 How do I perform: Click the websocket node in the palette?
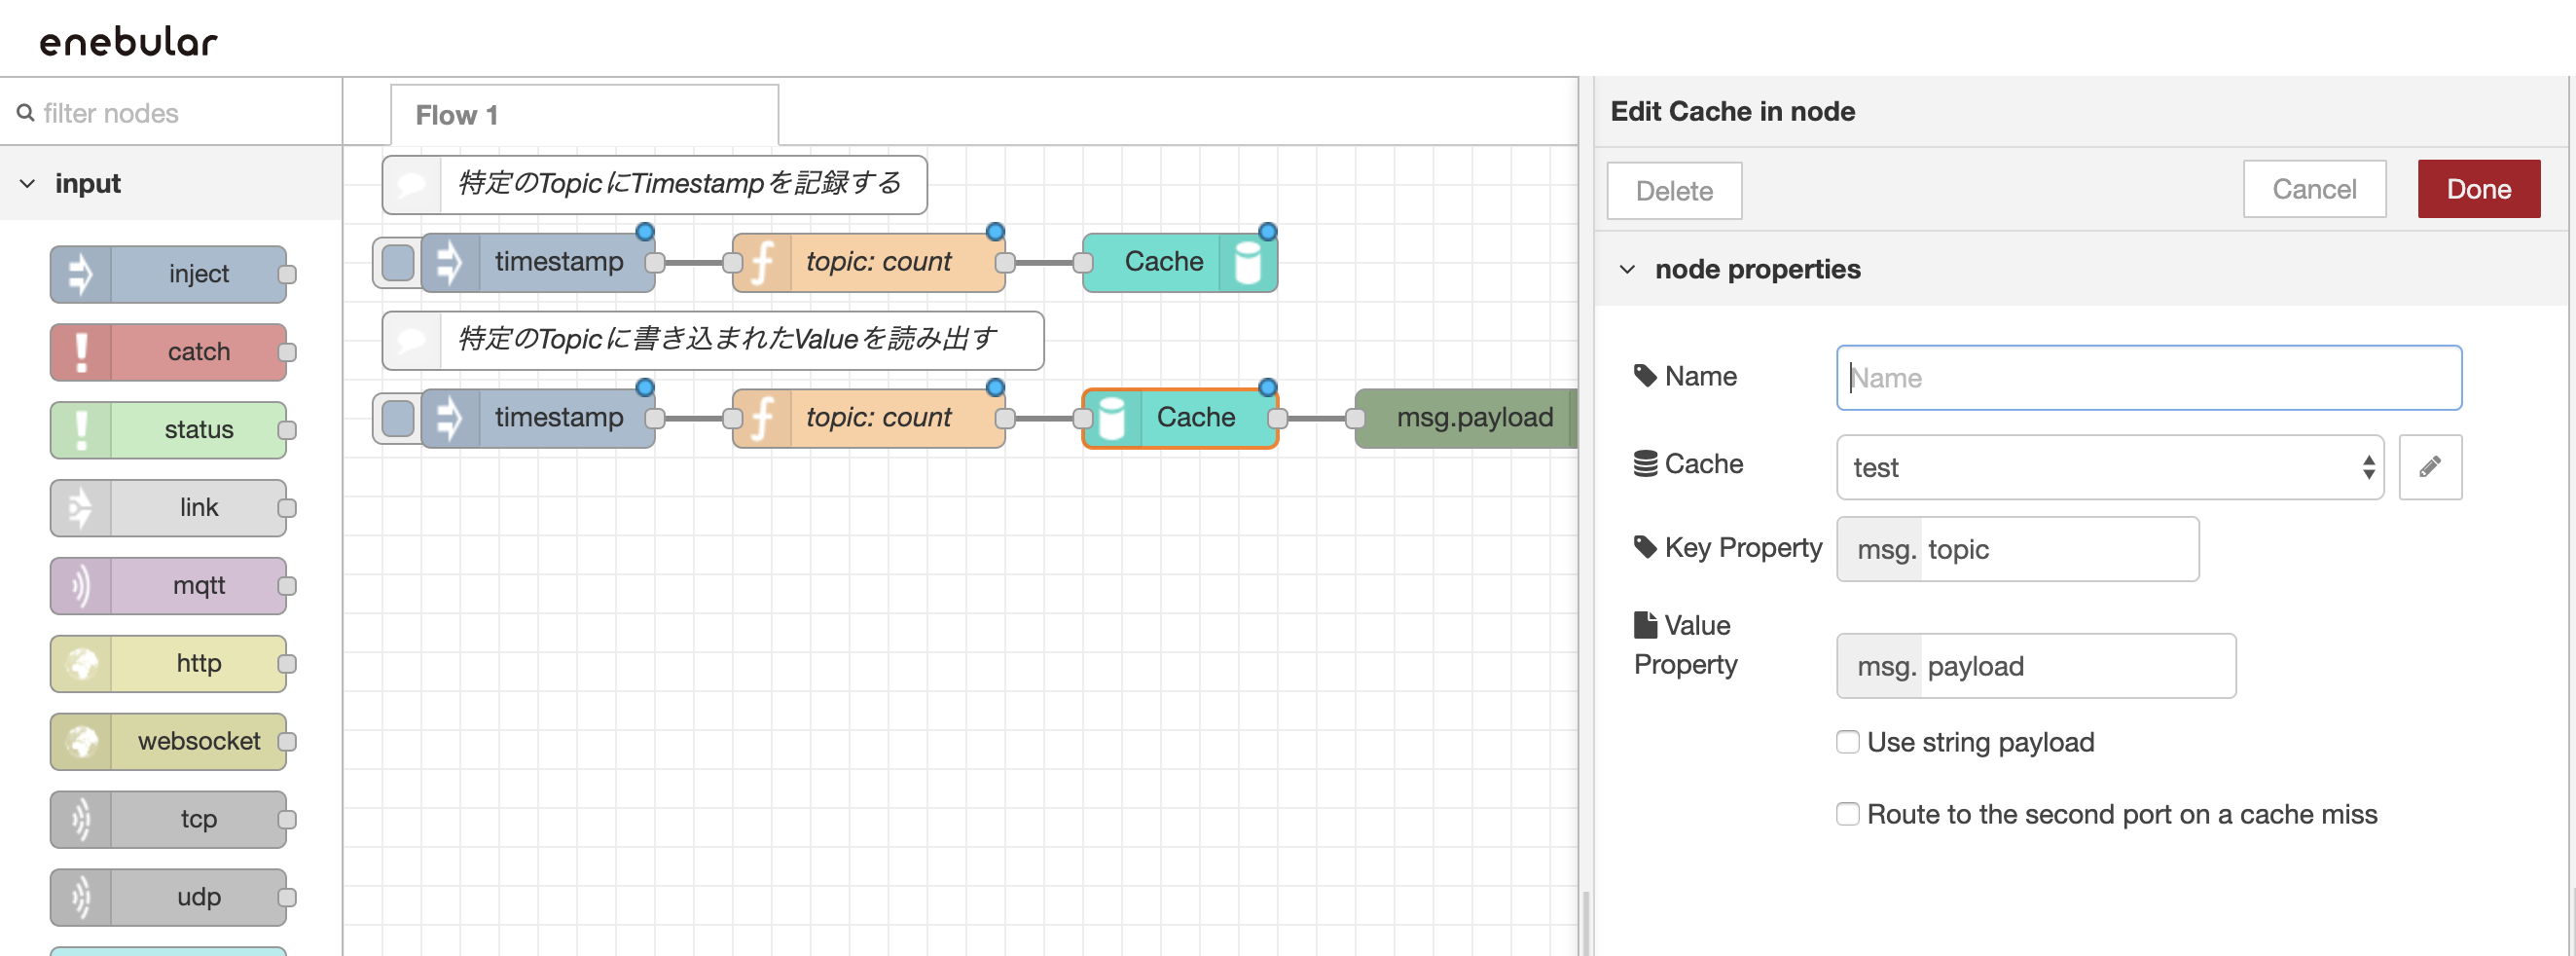pos(168,742)
